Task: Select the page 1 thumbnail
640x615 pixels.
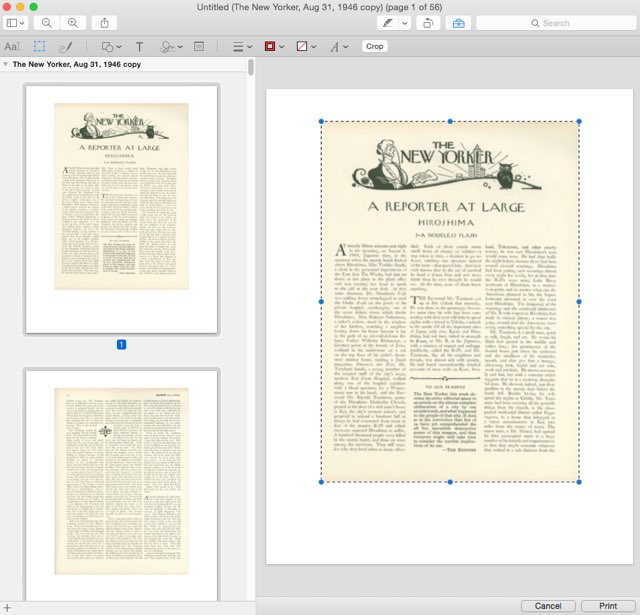Action: click(x=121, y=209)
